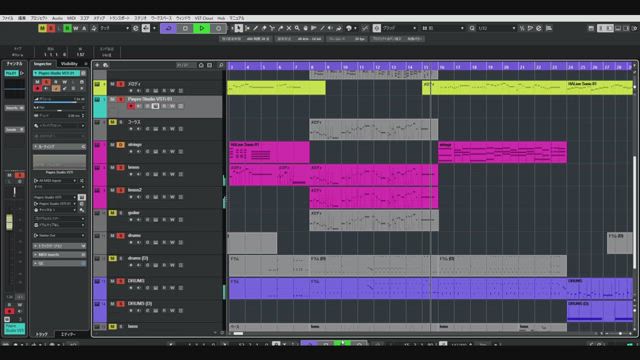Click the Record button beside Play
The height and width of the screenshot is (360, 640).
click(218, 28)
